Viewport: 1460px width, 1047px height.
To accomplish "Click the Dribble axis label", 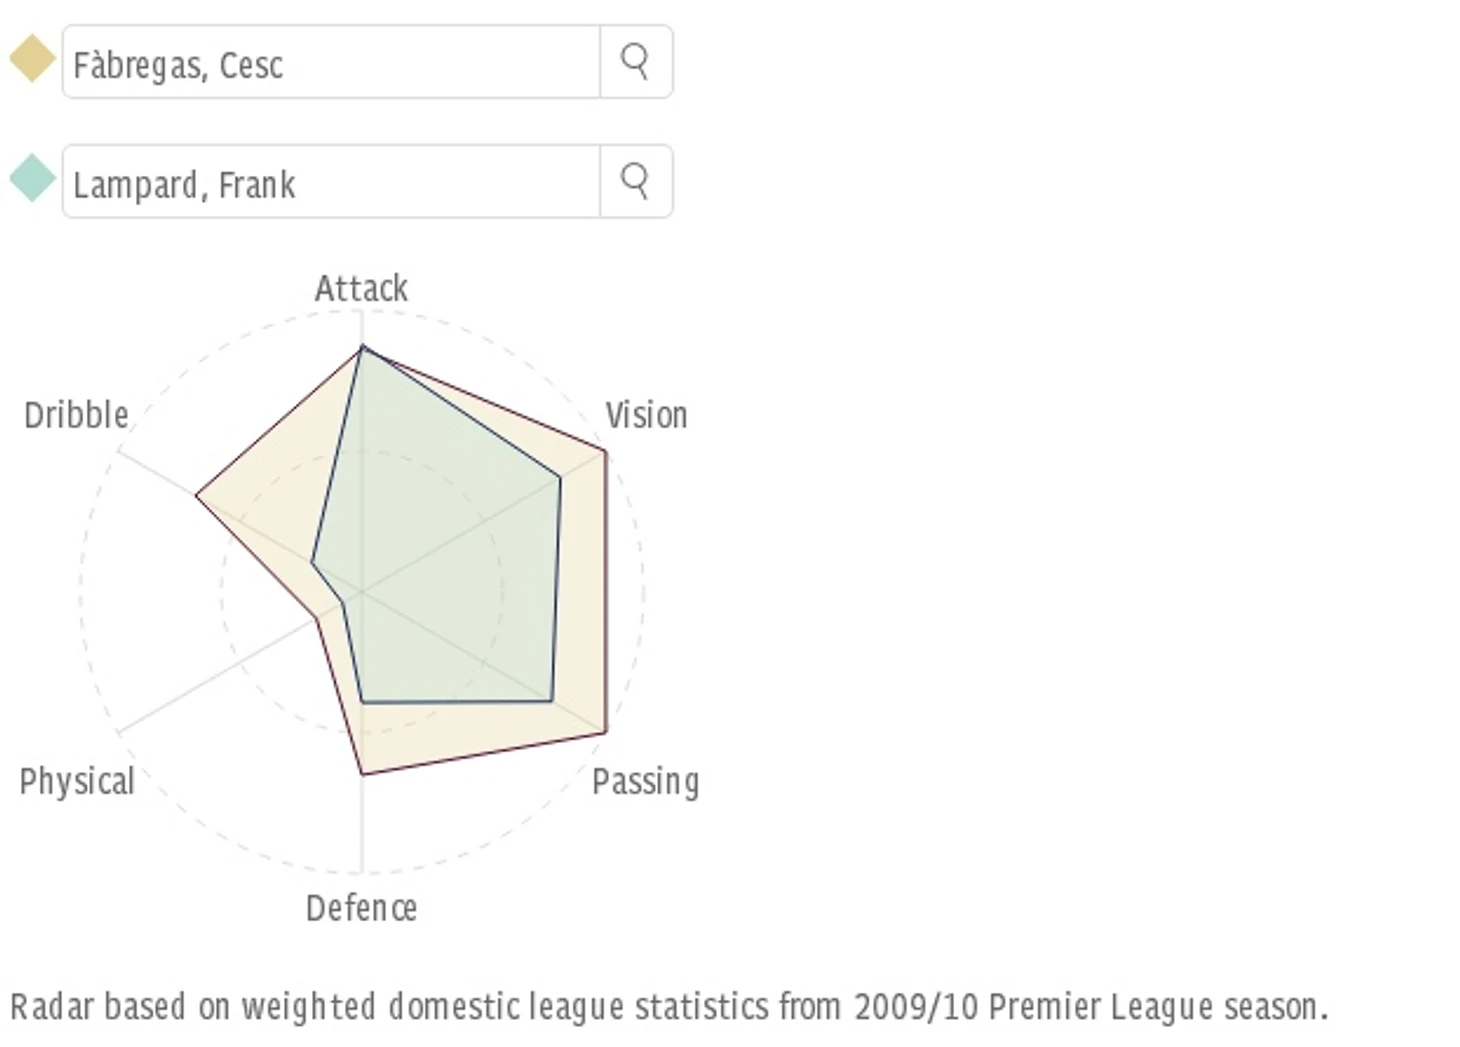I will point(76,415).
